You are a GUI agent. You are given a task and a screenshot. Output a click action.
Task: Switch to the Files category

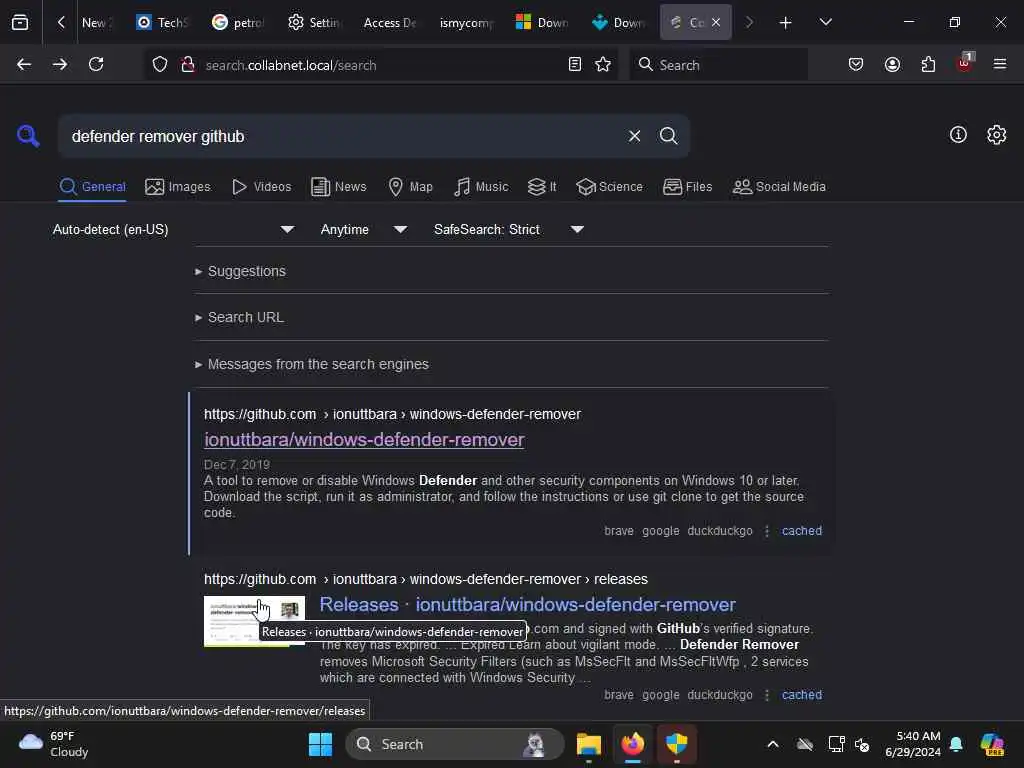[x=687, y=187]
